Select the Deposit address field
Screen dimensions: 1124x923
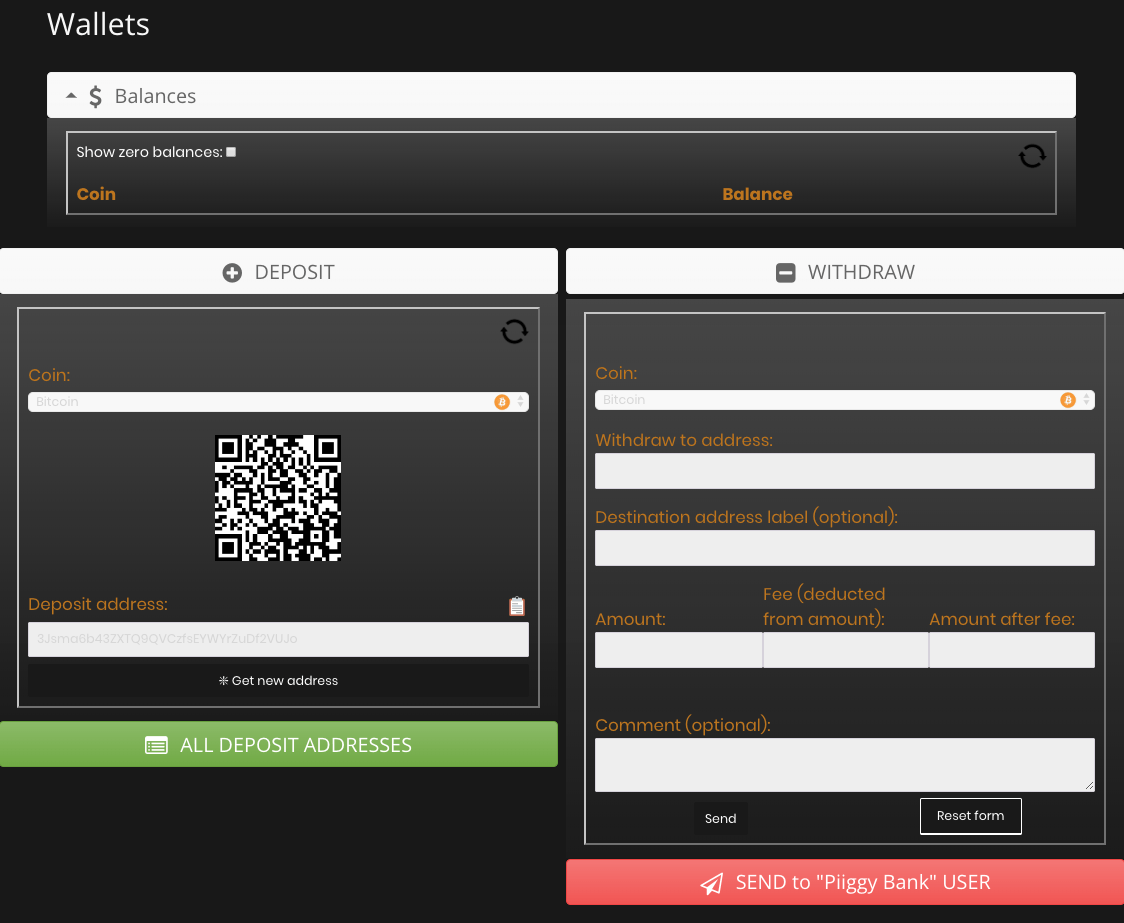278,639
